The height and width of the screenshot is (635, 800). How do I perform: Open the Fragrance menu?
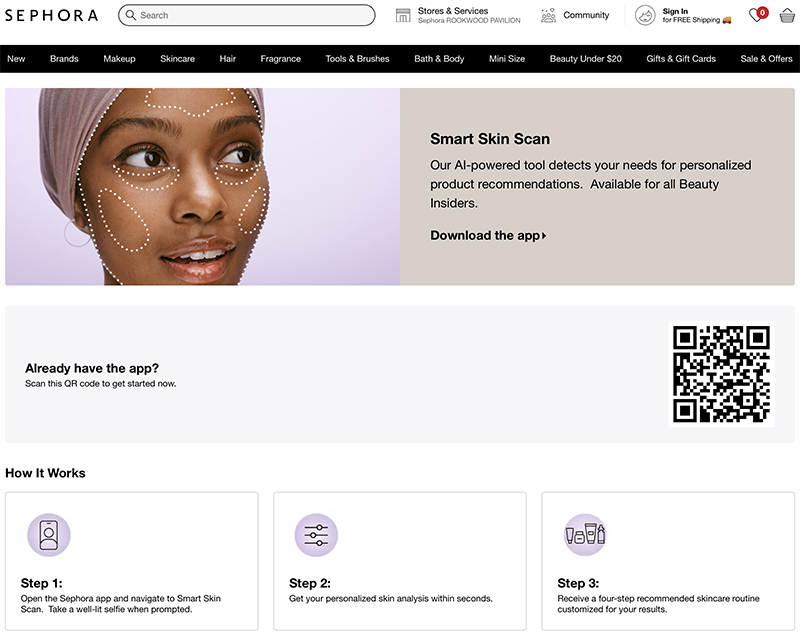point(281,59)
